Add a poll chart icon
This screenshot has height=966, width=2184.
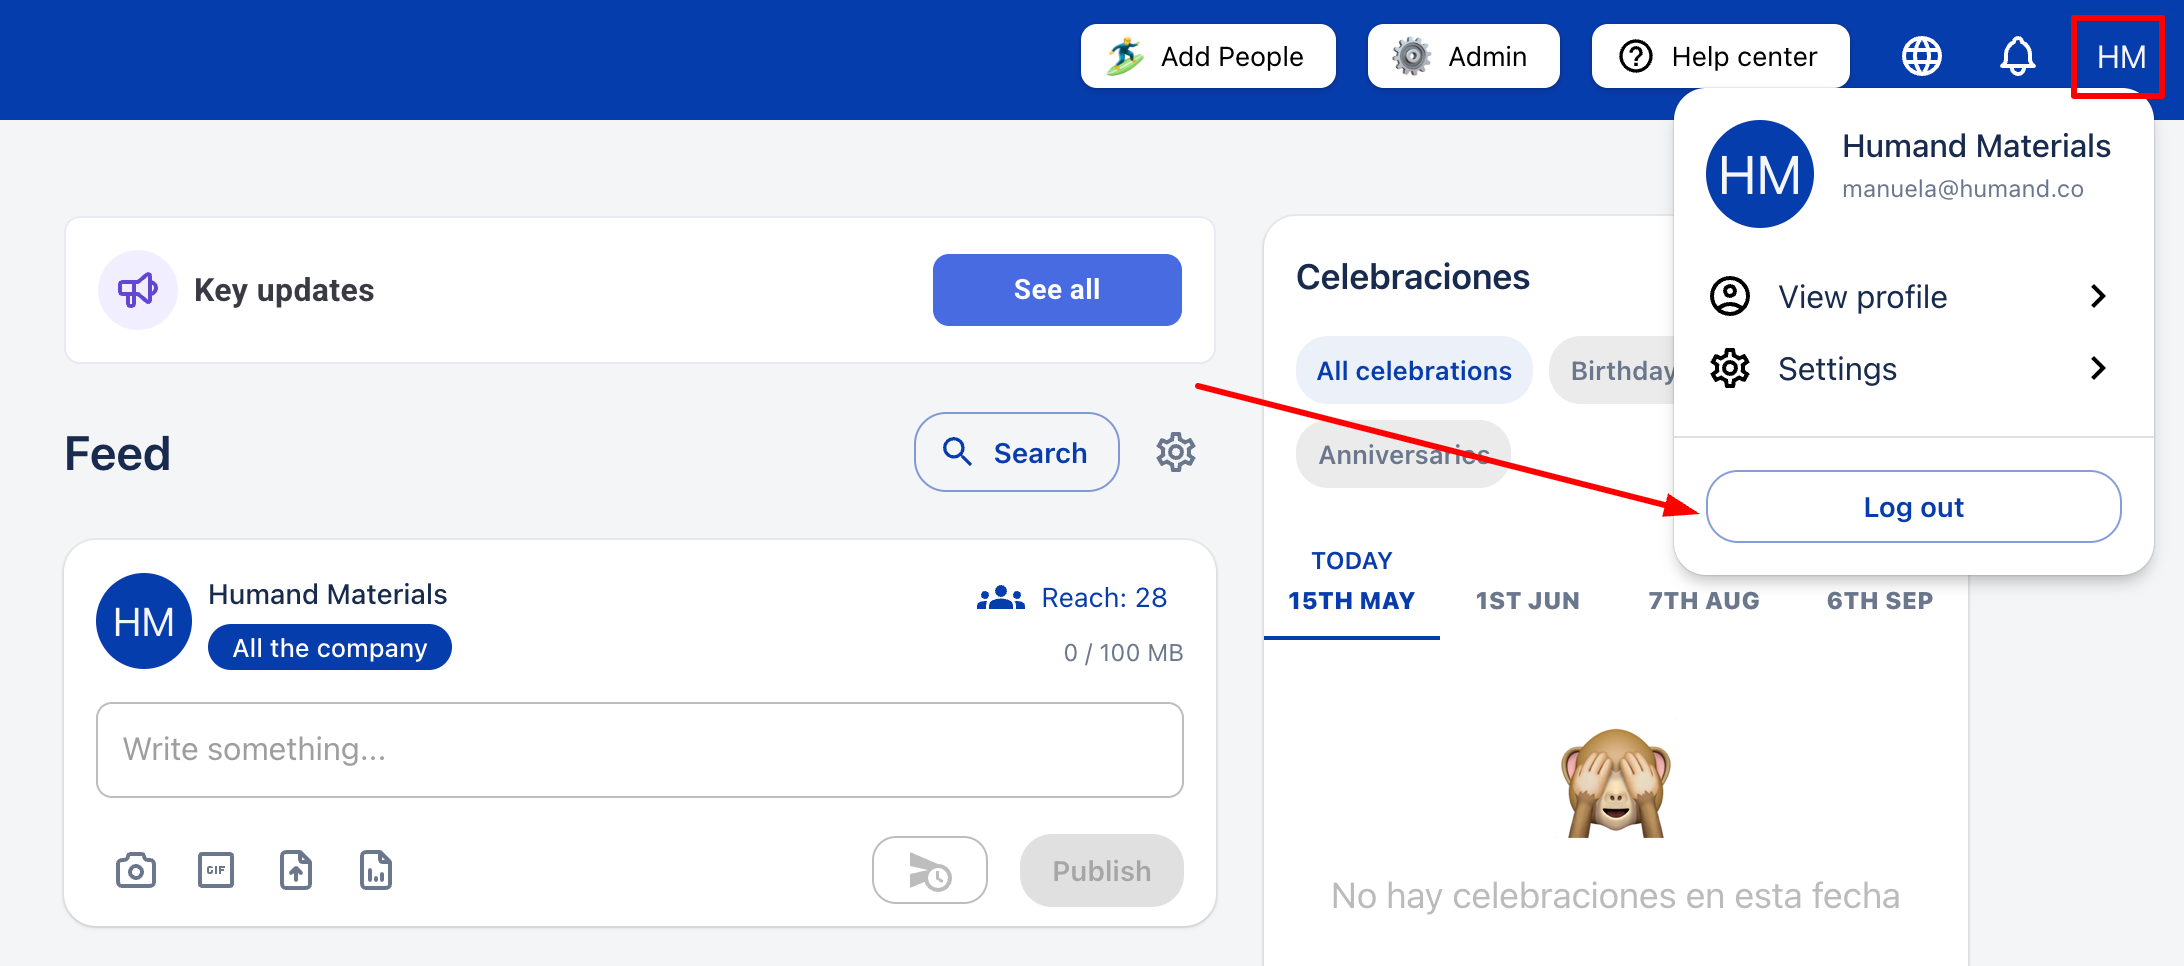376,870
